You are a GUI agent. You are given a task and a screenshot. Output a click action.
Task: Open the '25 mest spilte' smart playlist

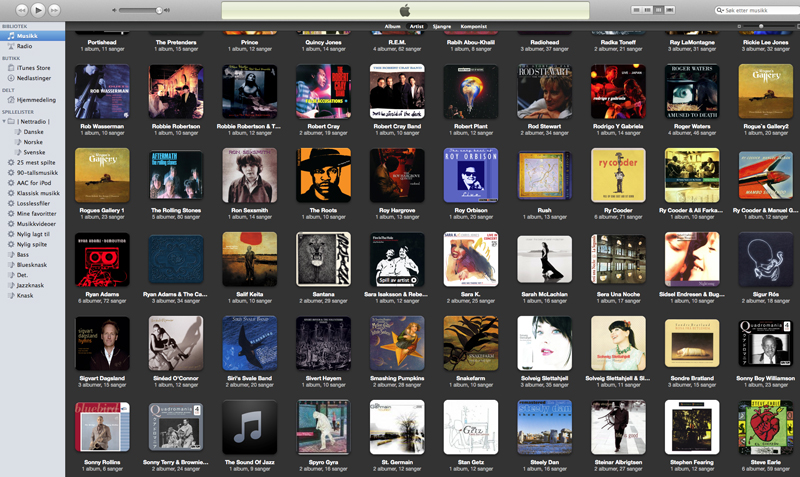coord(32,162)
